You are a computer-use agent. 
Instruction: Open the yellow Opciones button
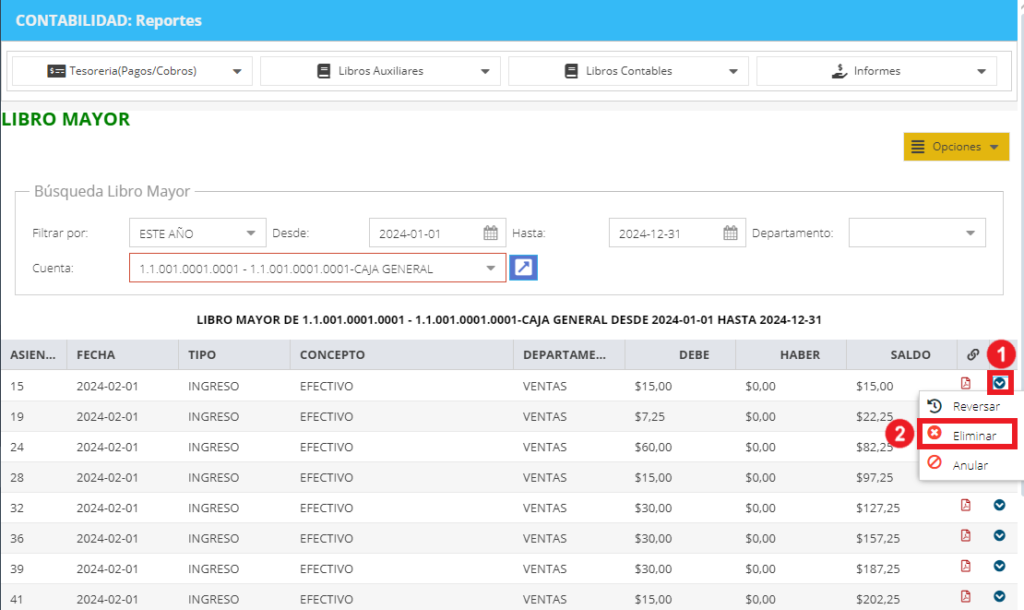(956, 146)
